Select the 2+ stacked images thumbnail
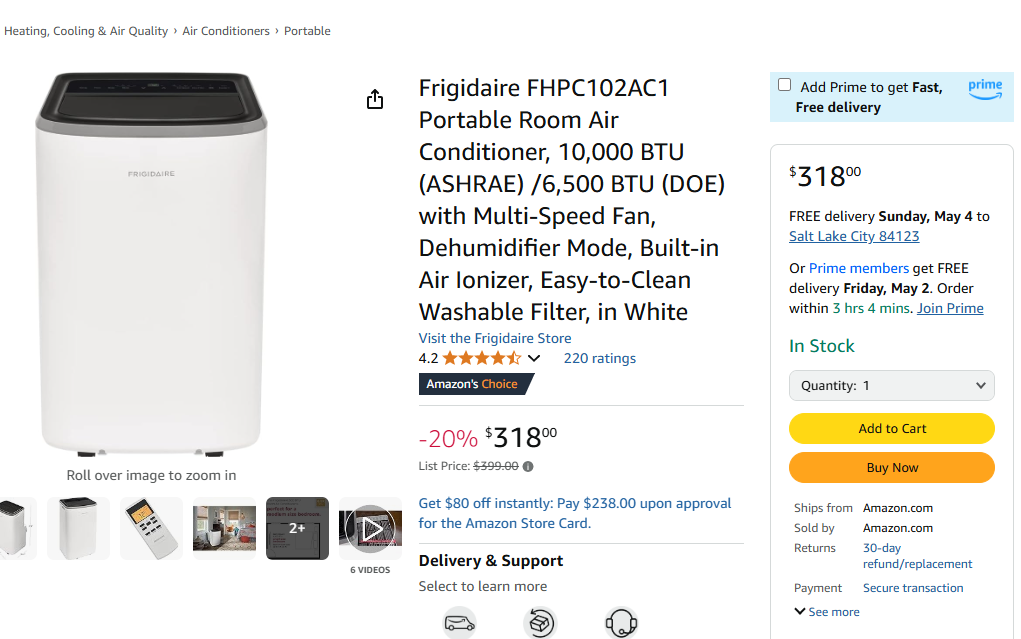The height and width of the screenshot is (639, 1021). pos(297,527)
